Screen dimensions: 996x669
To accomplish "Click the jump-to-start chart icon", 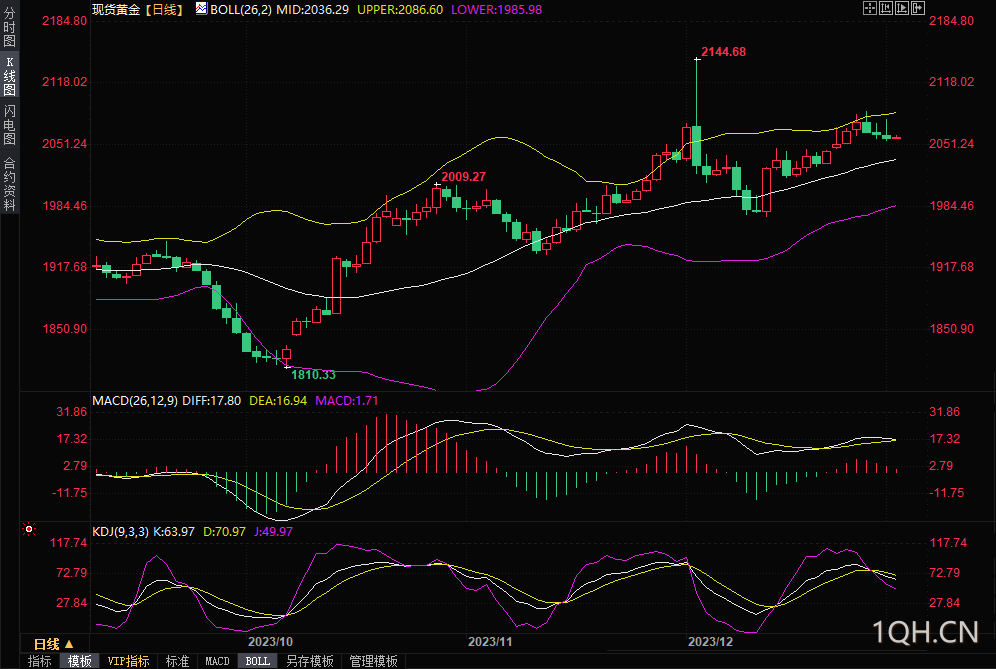I will coord(886,8).
